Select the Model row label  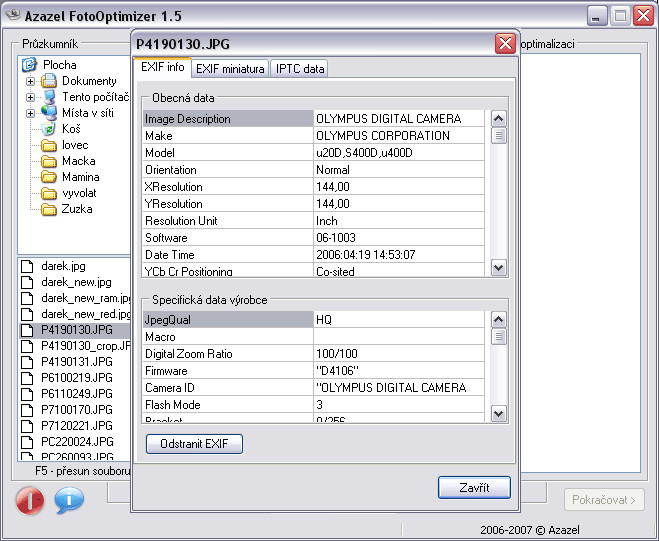tap(160, 153)
